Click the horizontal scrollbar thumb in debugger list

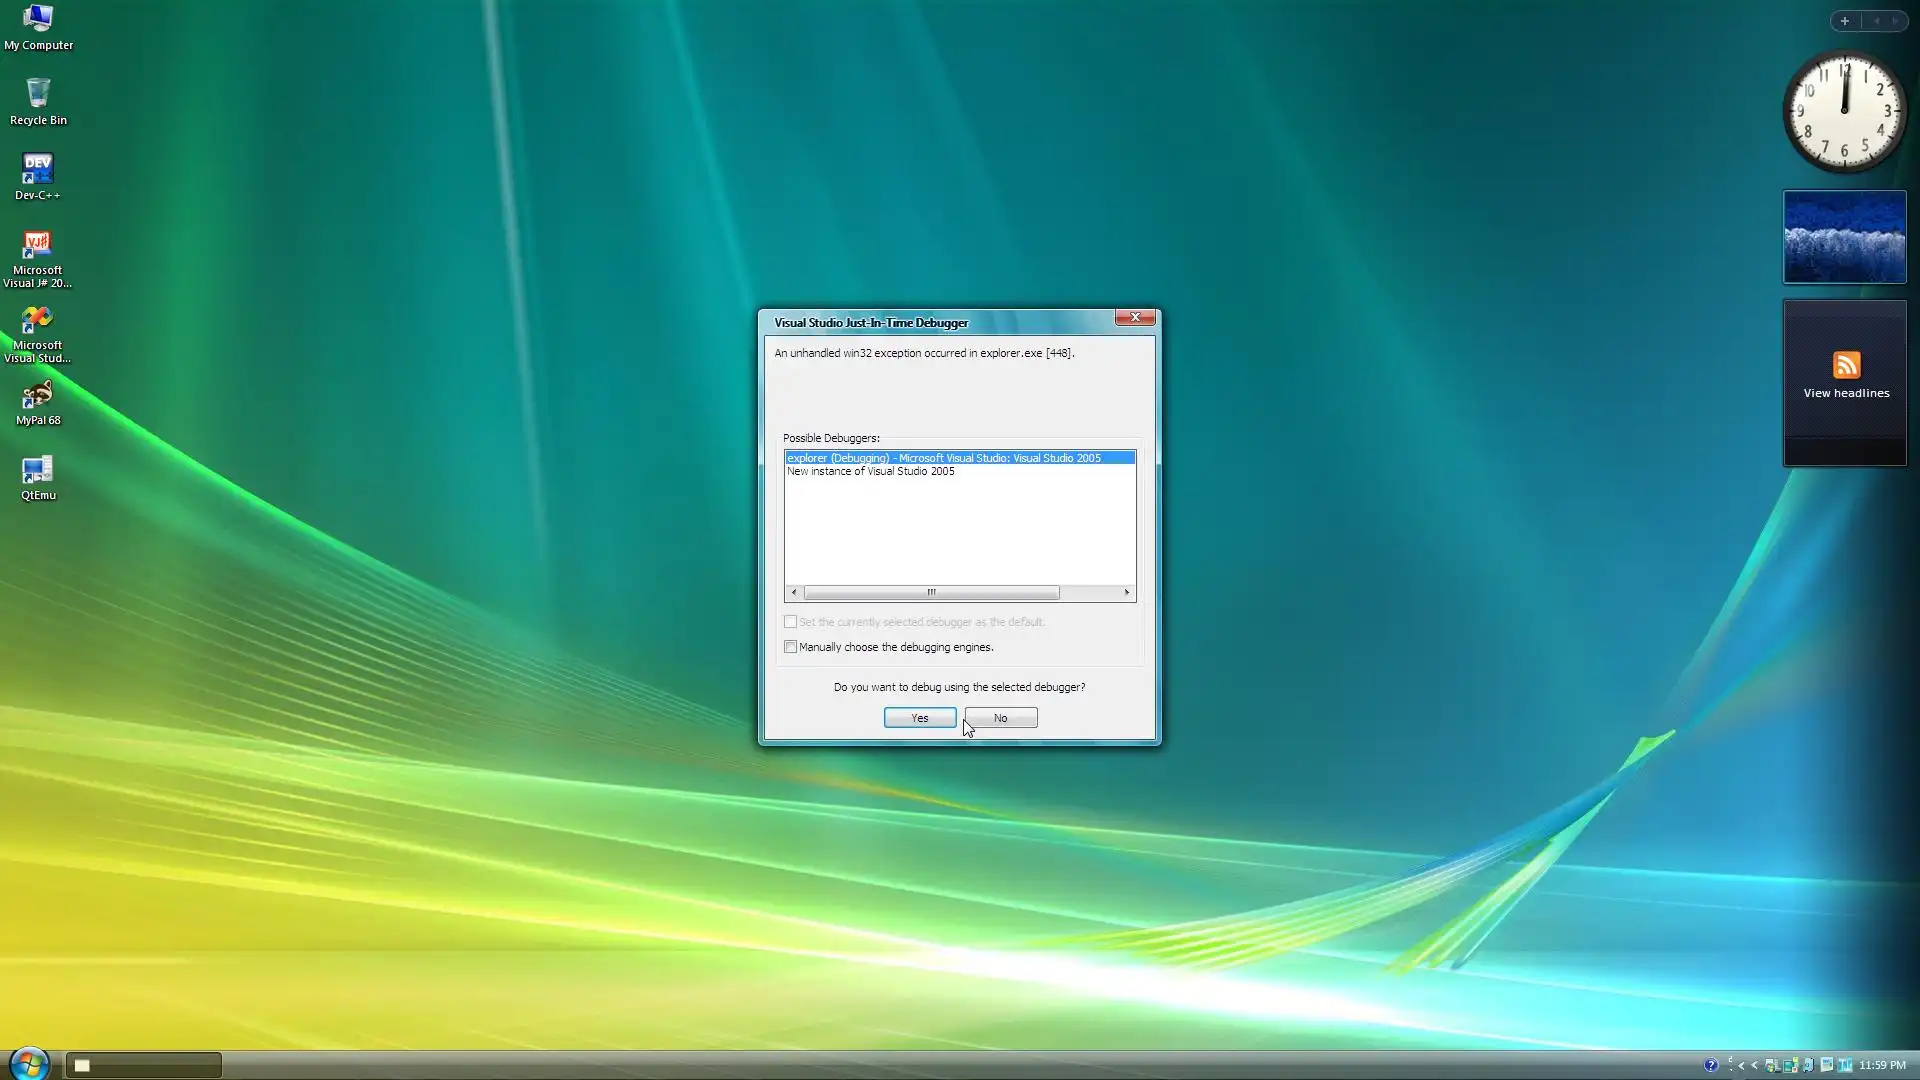[931, 592]
